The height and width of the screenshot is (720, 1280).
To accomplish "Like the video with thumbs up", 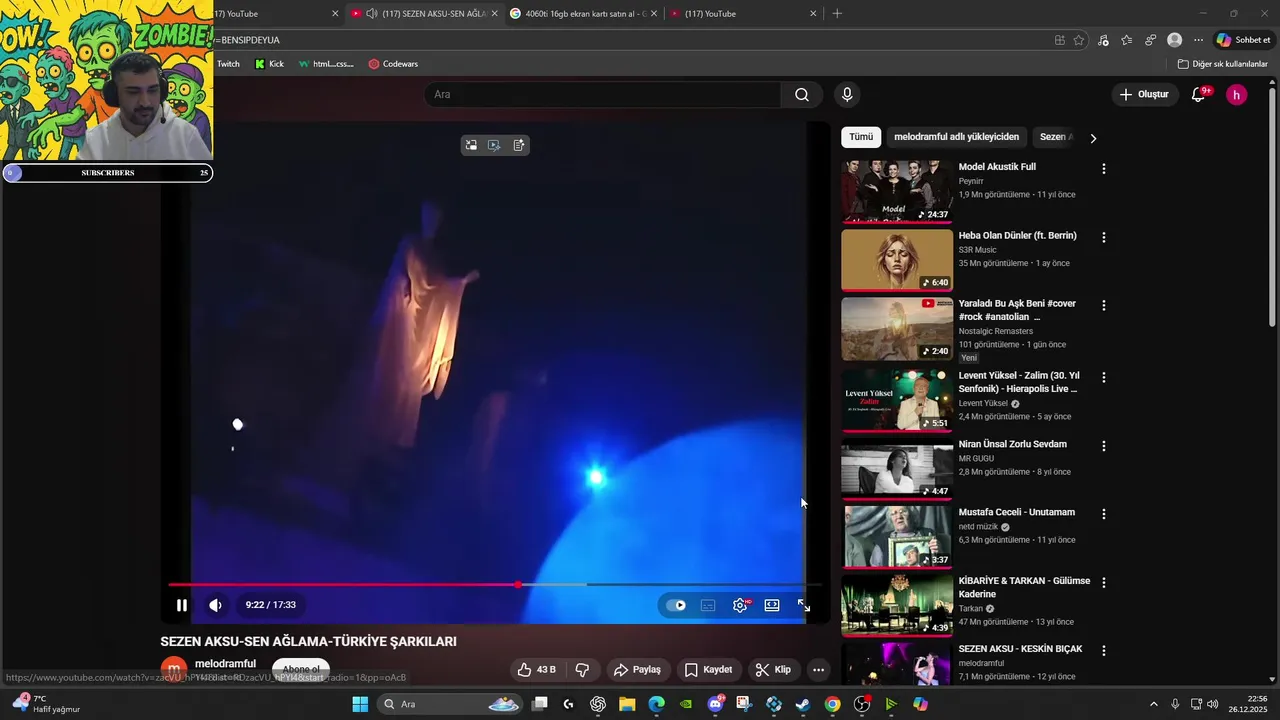I will (x=536, y=670).
